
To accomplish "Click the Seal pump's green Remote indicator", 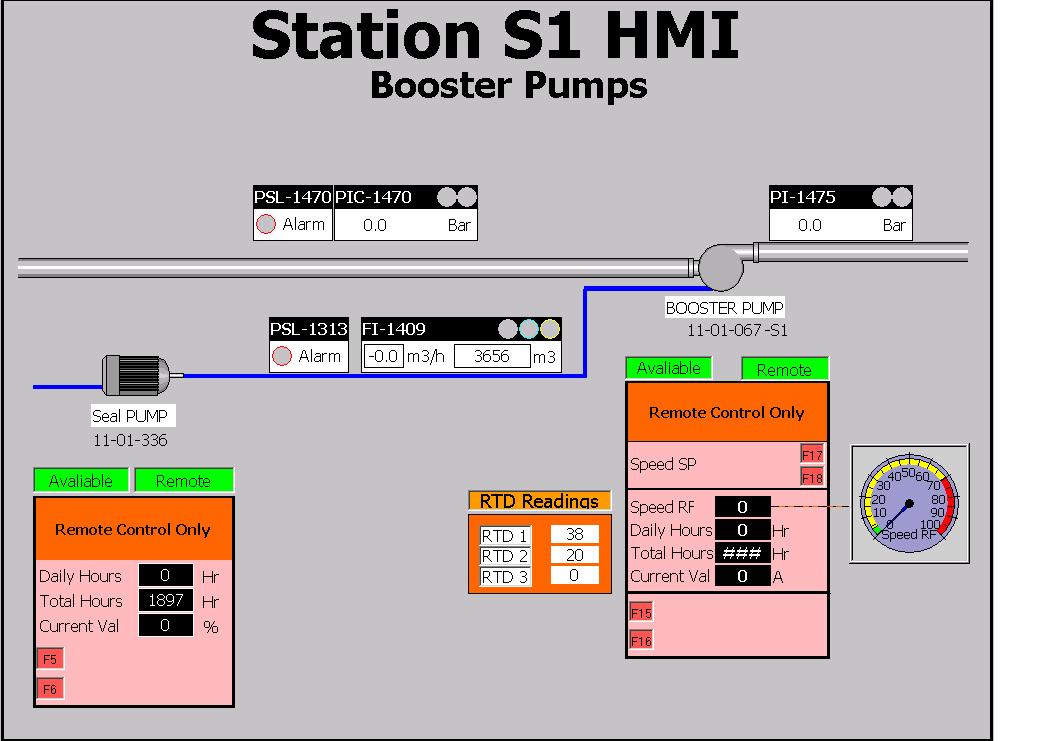I will click(184, 480).
